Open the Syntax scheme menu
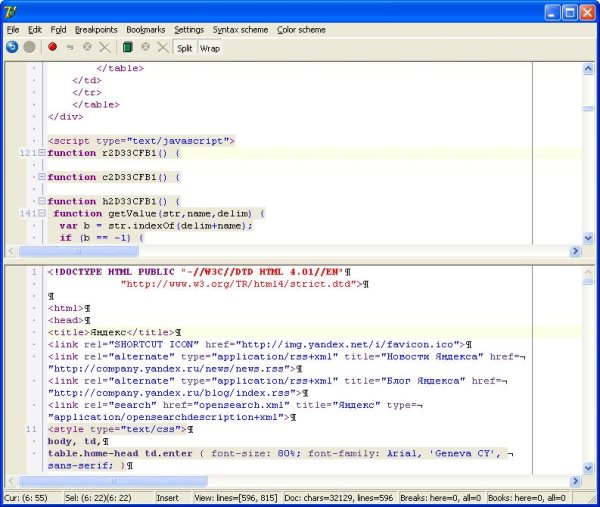The image size is (600, 507). pos(240,30)
